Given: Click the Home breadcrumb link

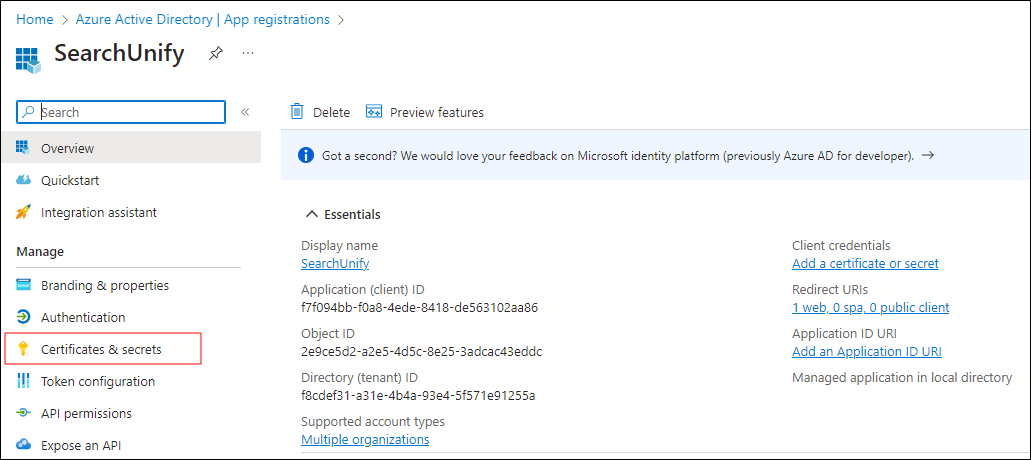Looking at the screenshot, I should point(35,19).
